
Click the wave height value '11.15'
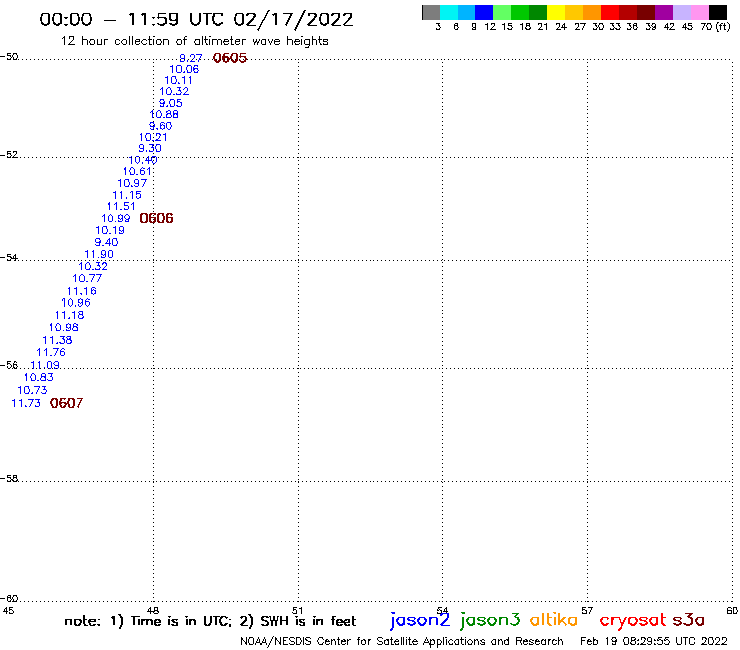pyautogui.click(x=127, y=195)
